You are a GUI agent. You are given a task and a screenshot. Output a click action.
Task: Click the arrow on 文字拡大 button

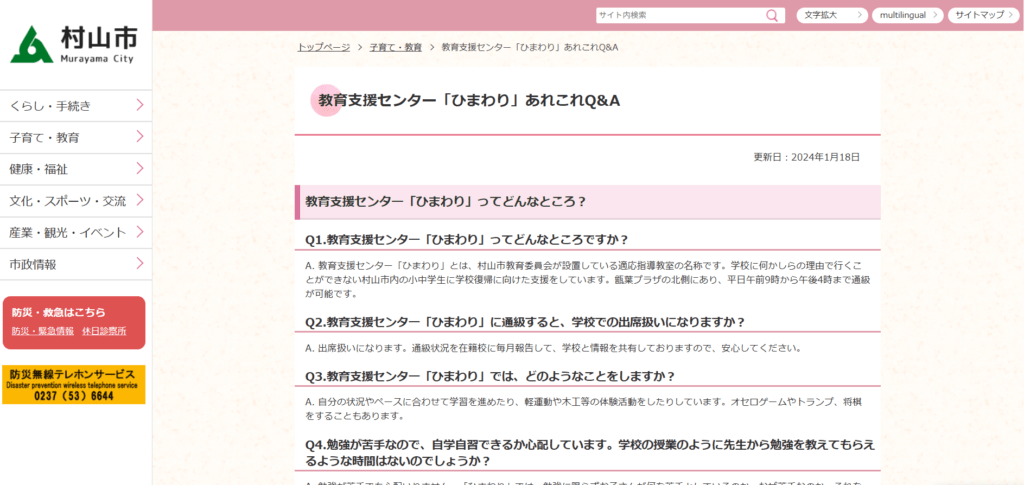859,15
